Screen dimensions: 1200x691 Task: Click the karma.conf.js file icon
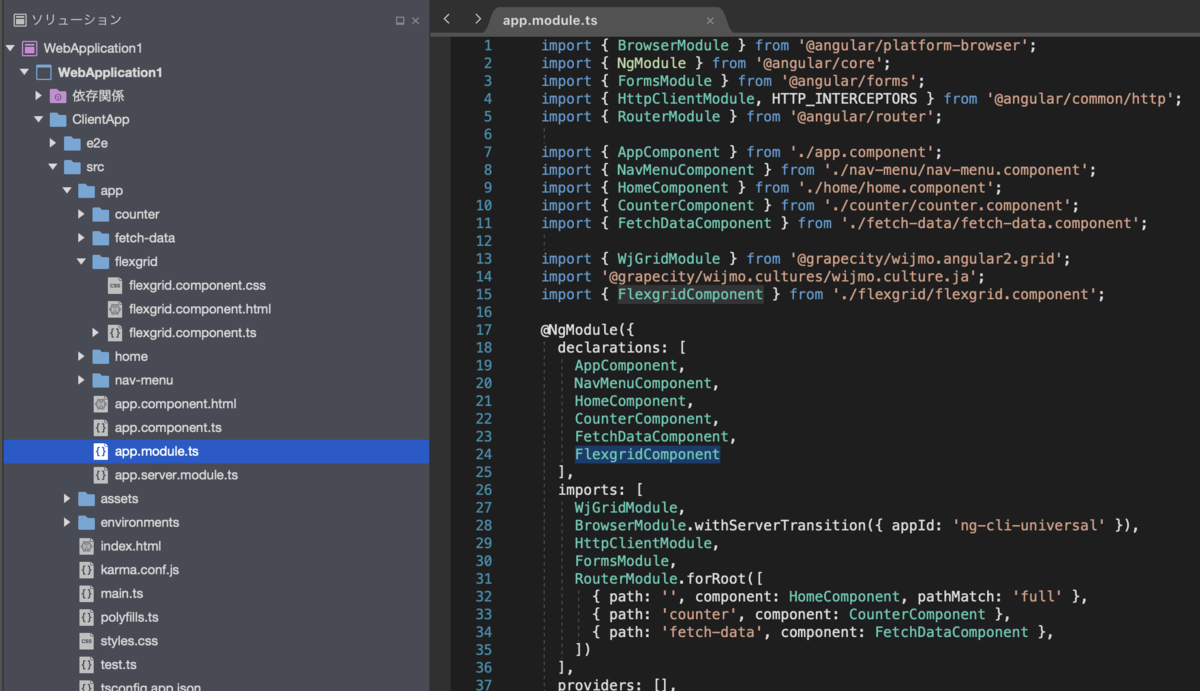click(86, 570)
